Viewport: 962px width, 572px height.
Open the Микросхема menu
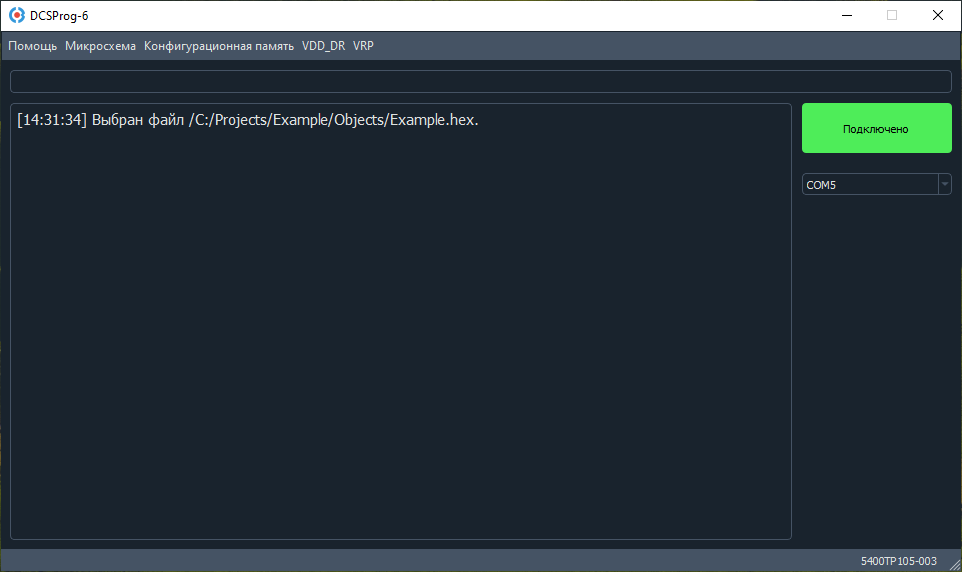pos(101,46)
